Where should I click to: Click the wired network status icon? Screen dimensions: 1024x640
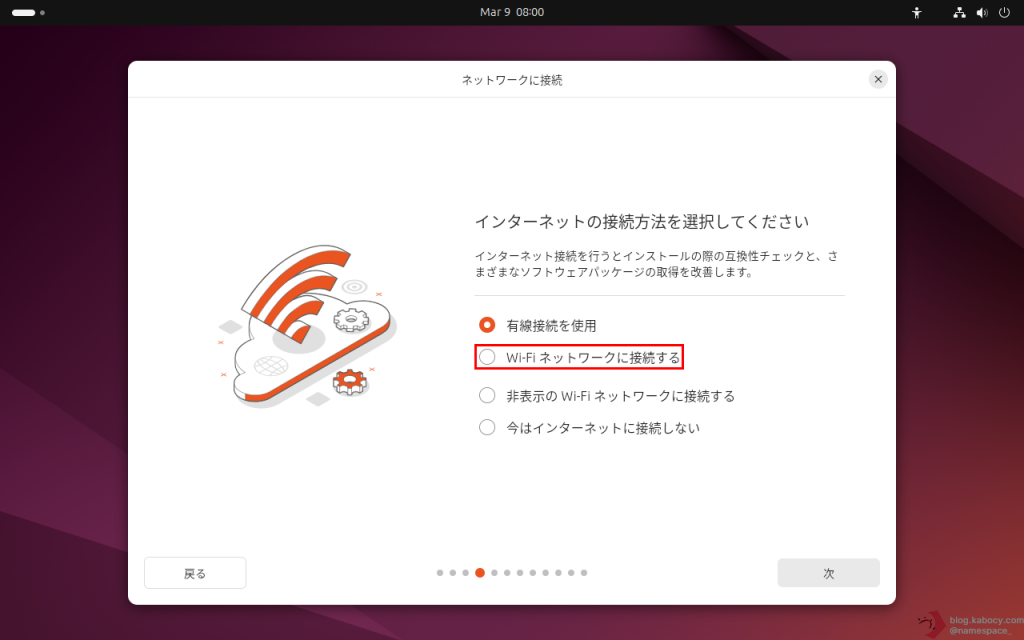click(x=959, y=13)
